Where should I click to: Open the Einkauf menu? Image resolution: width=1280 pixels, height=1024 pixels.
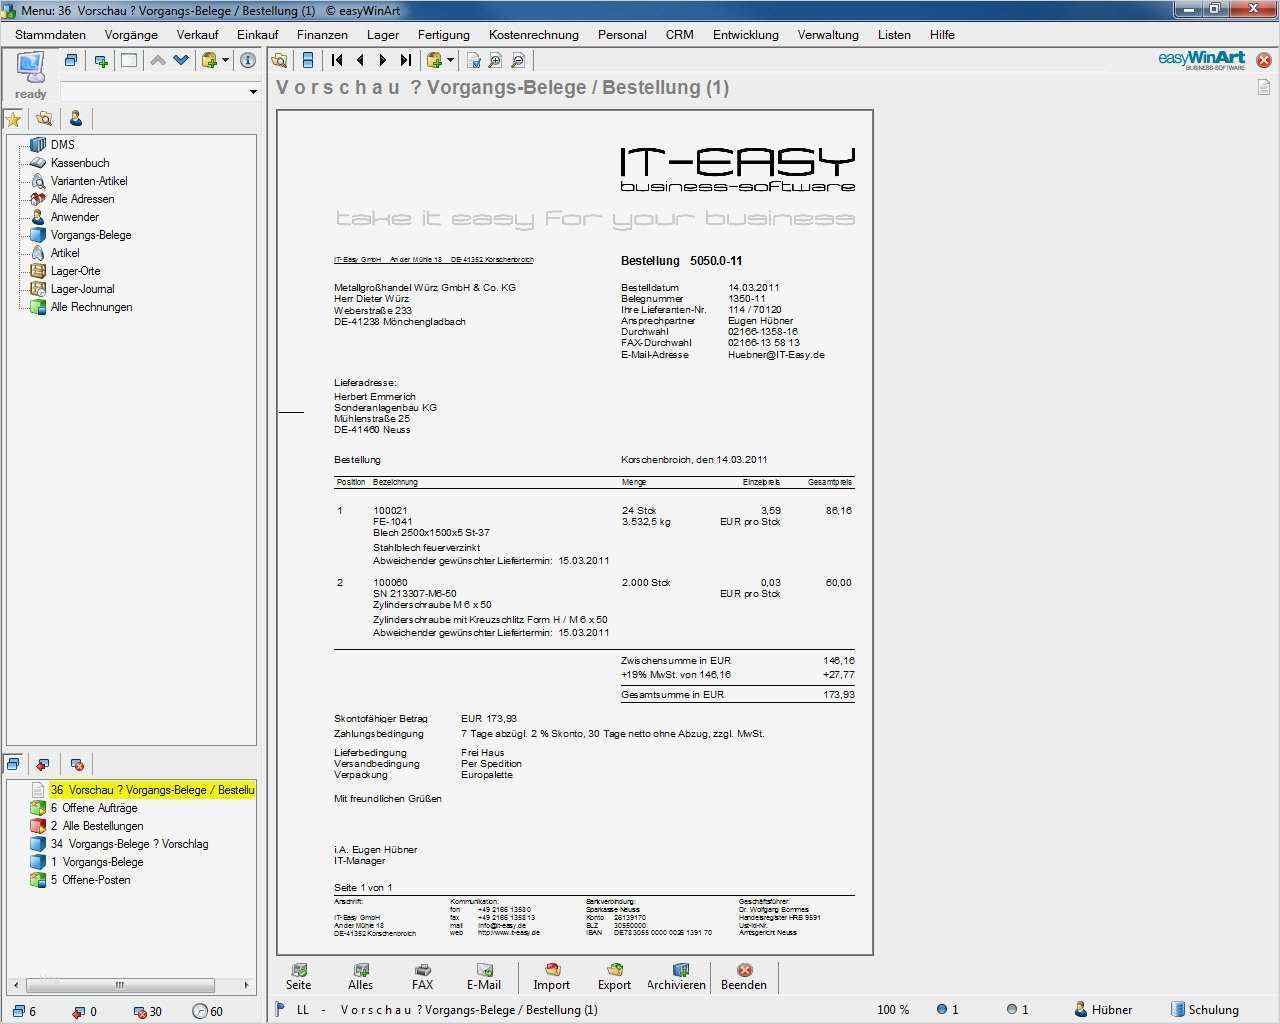click(258, 34)
